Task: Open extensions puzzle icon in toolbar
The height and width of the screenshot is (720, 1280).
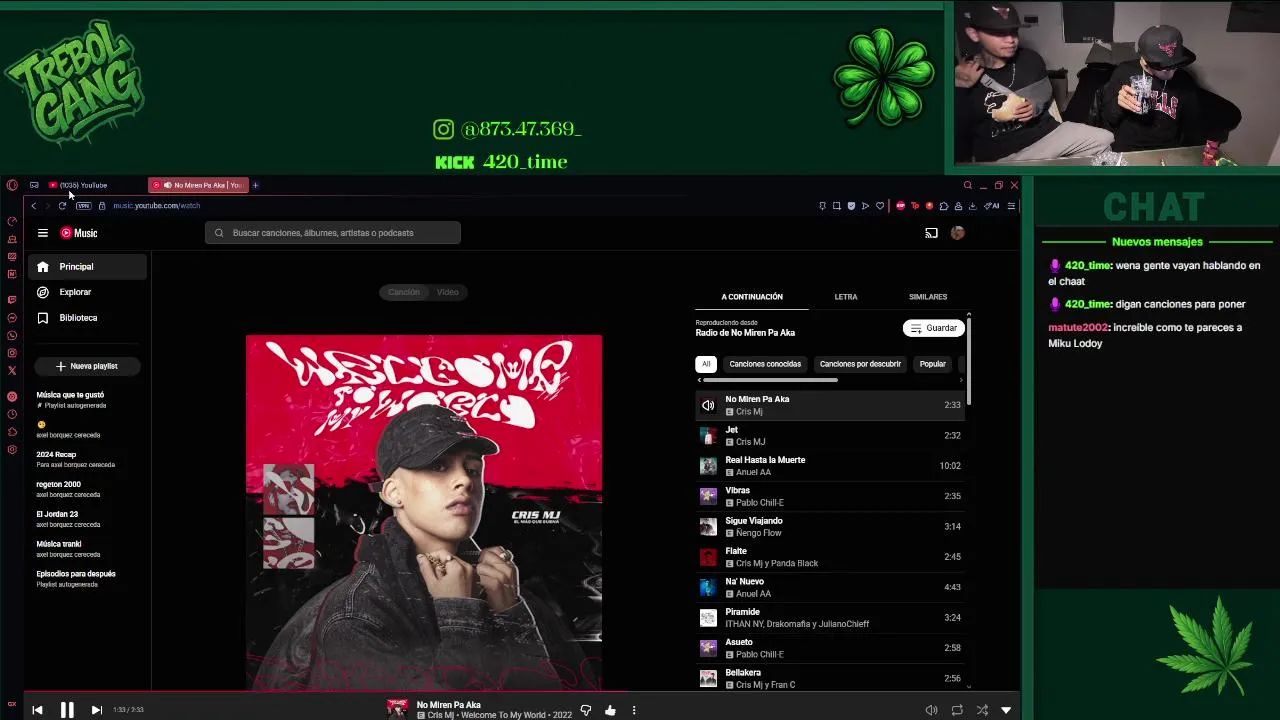Action: 943,206
